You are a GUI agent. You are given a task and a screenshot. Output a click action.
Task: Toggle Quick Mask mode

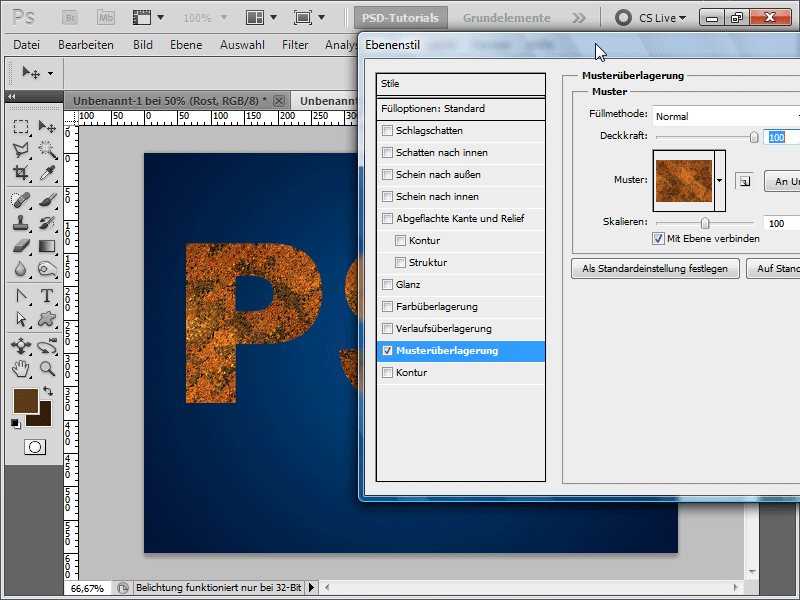pos(35,447)
